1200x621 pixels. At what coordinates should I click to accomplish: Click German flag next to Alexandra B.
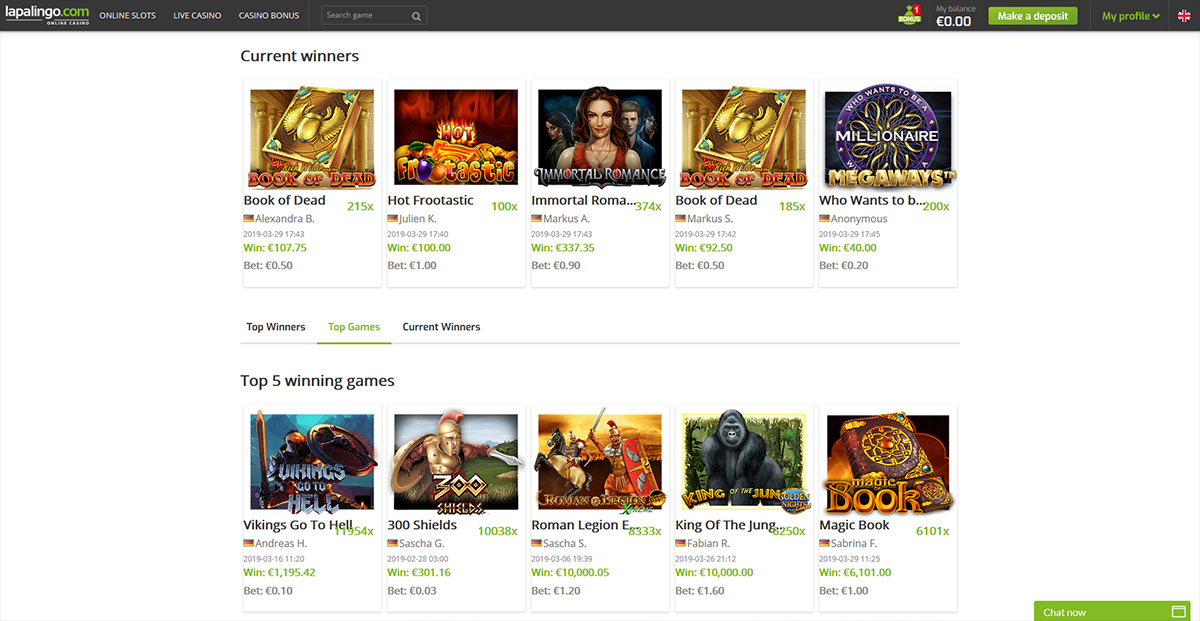click(249, 219)
